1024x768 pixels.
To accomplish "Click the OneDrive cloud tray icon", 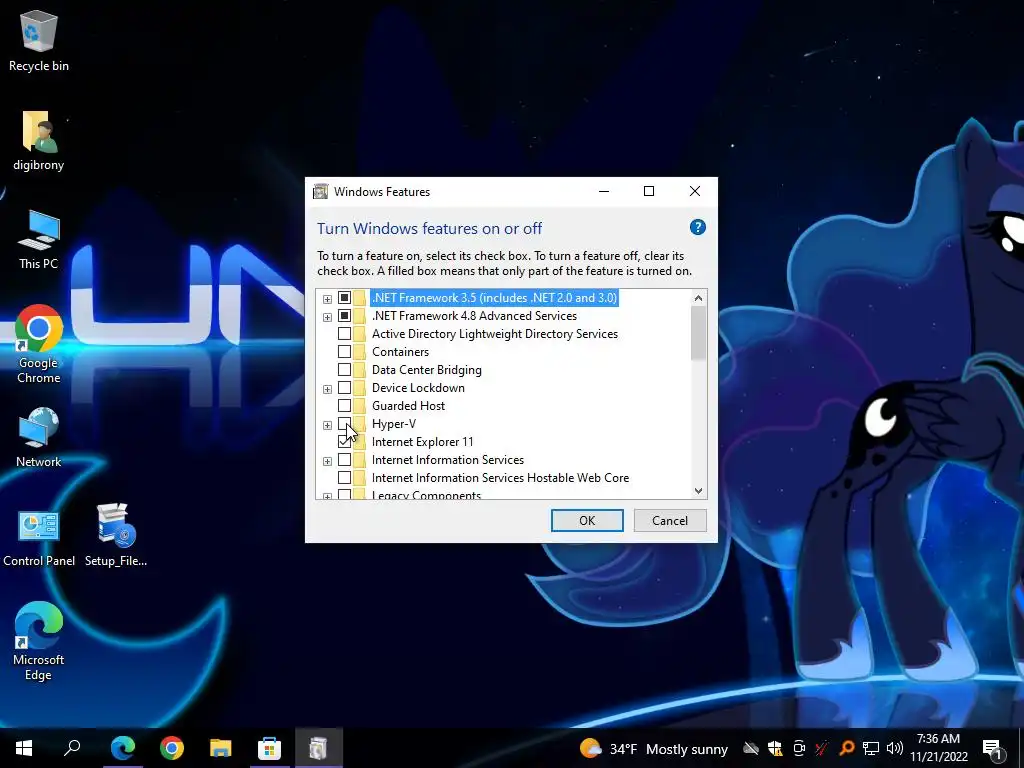I will tap(751, 748).
